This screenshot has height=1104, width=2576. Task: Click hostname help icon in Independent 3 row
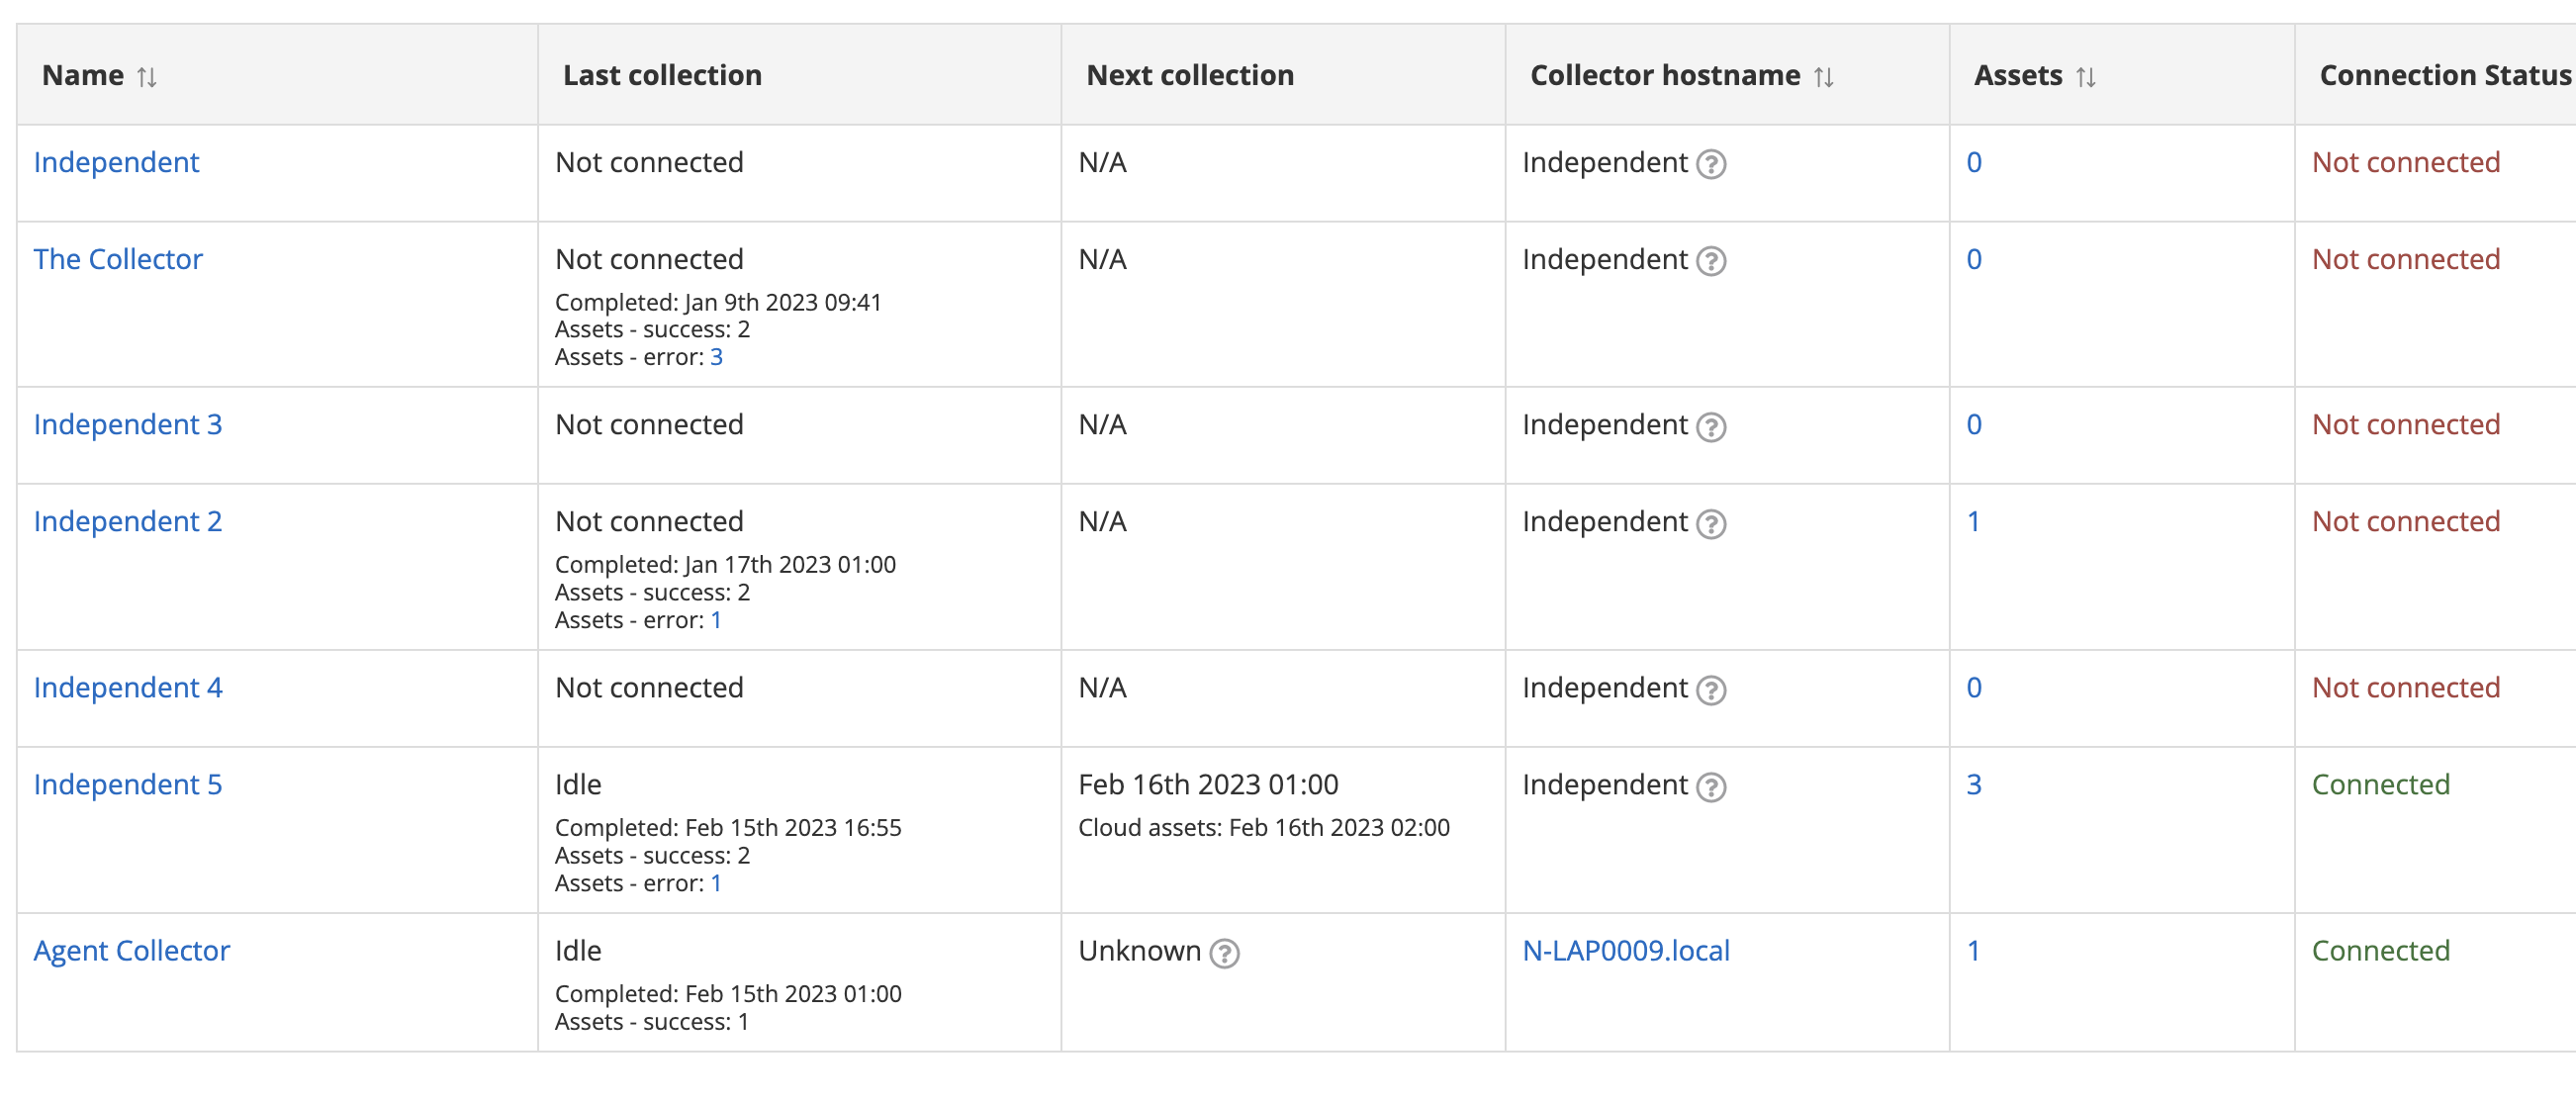pyautogui.click(x=1711, y=427)
